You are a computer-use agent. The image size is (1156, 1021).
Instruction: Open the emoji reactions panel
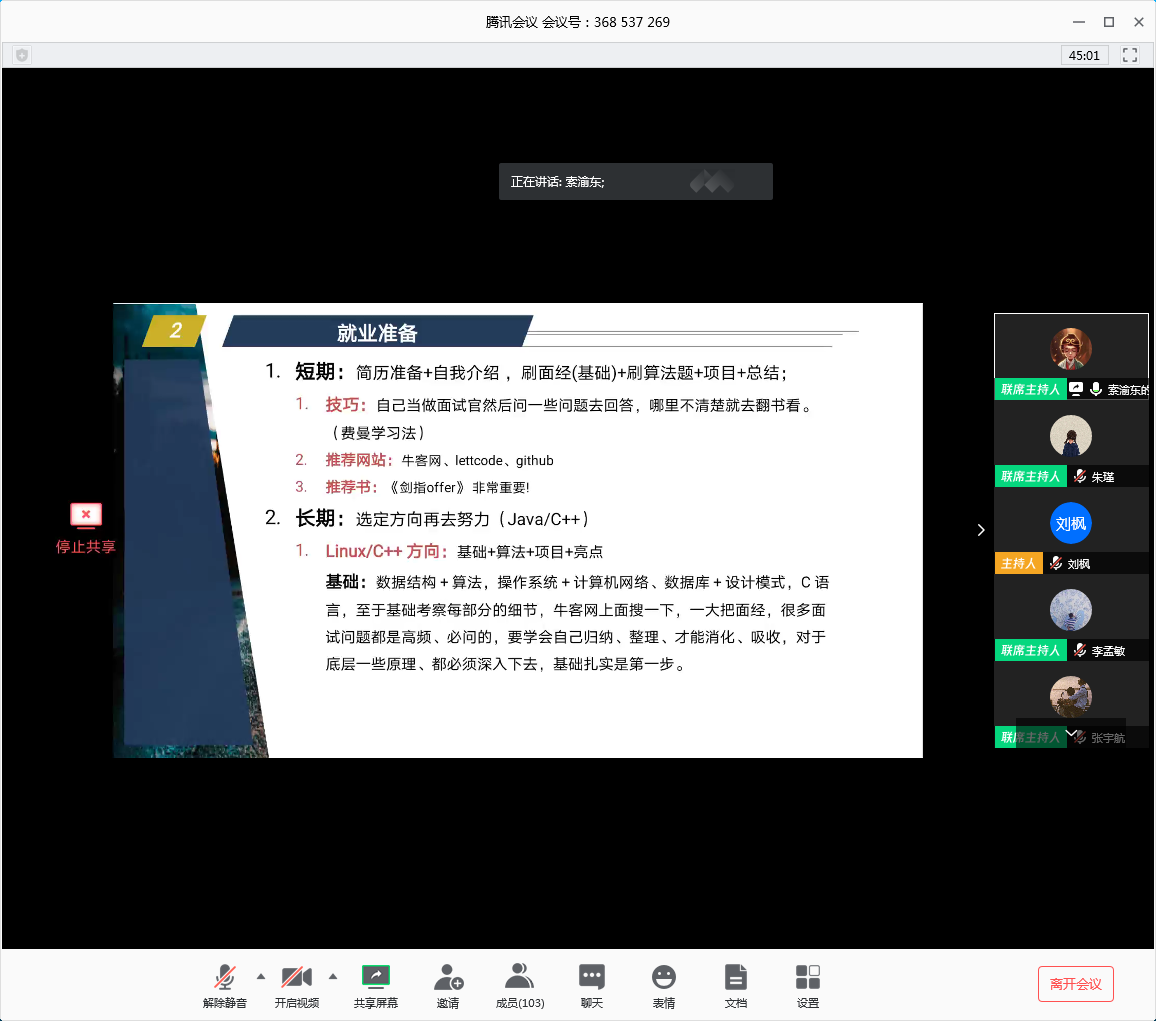[x=663, y=978]
